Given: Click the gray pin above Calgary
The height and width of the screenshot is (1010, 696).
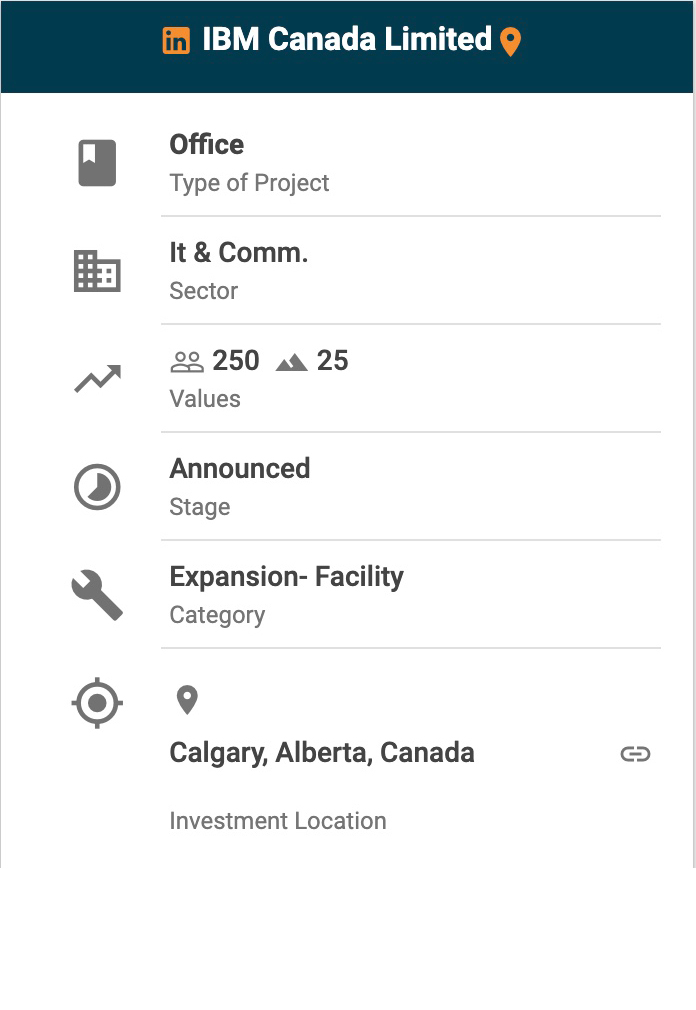Looking at the screenshot, I should tap(187, 700).
